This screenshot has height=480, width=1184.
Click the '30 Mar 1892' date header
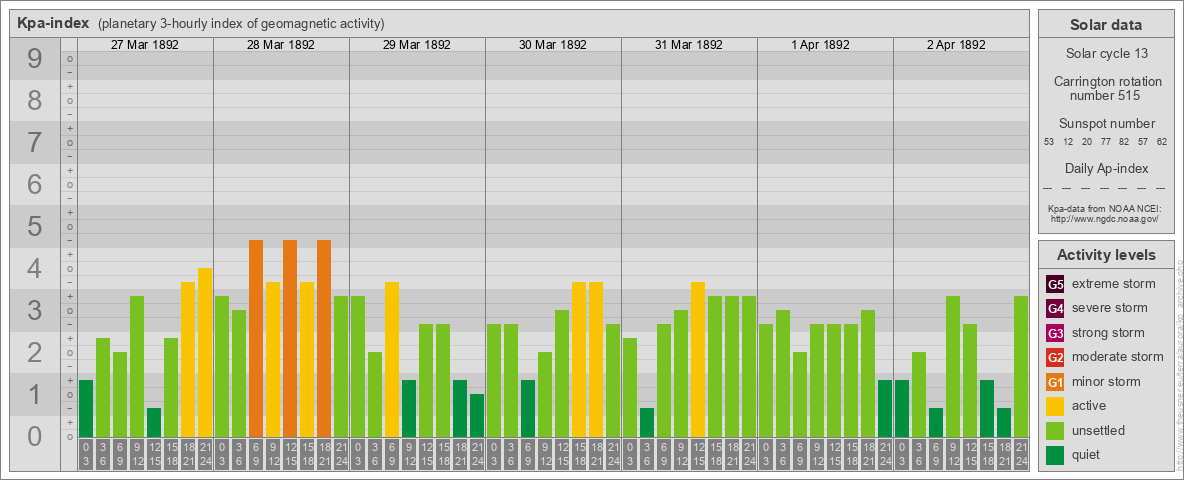(x=553, y=45)
